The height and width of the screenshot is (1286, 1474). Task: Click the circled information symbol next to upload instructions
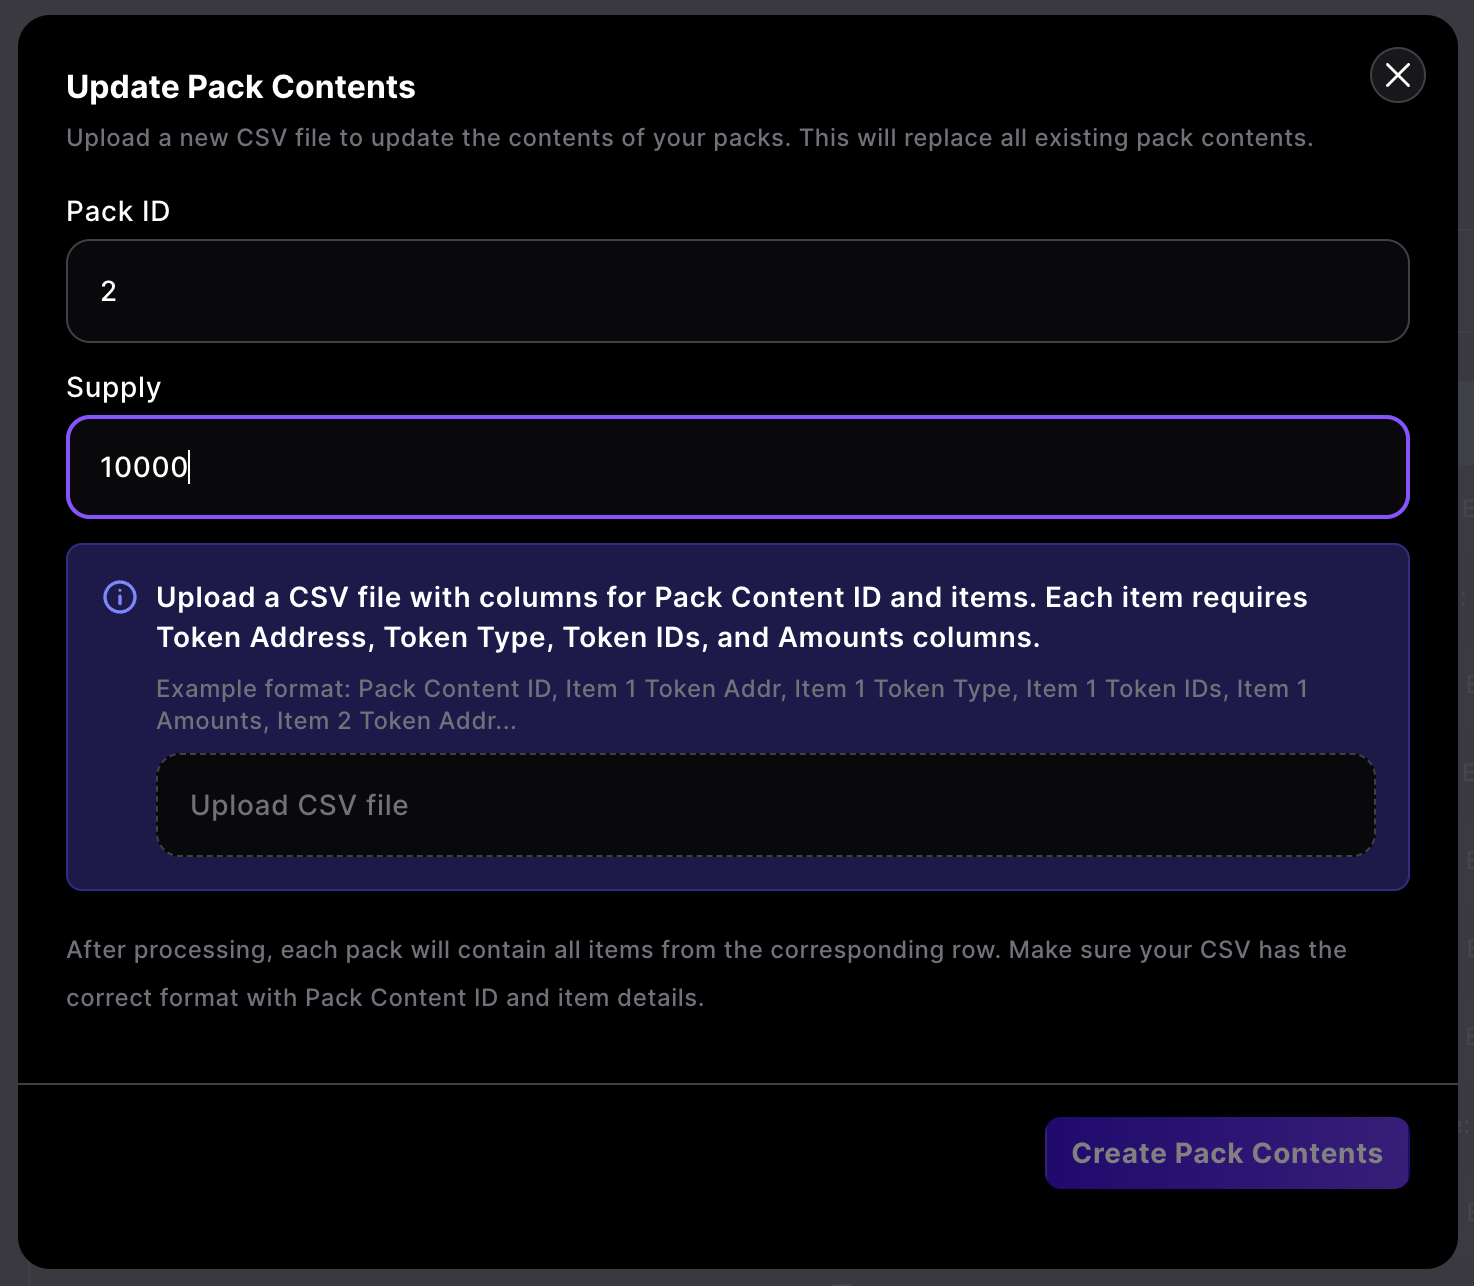click(x=118, y=597)
